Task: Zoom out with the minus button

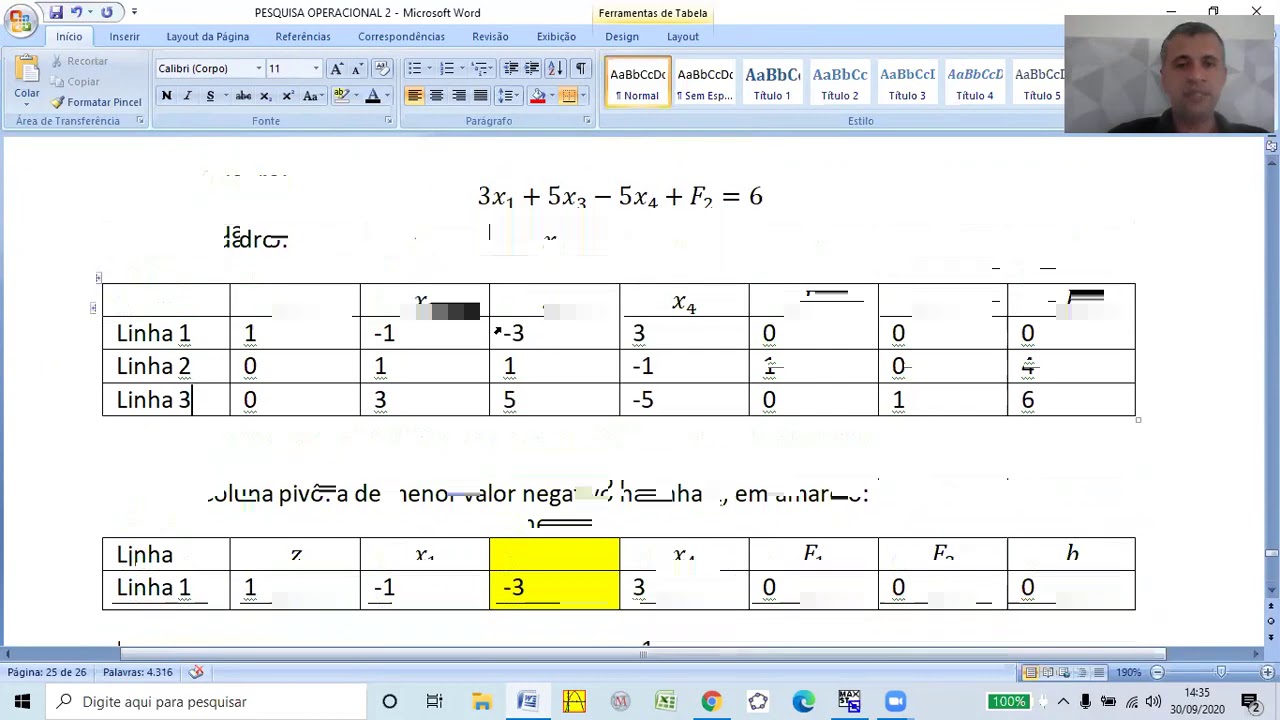Action: [x=1157, y=673]
